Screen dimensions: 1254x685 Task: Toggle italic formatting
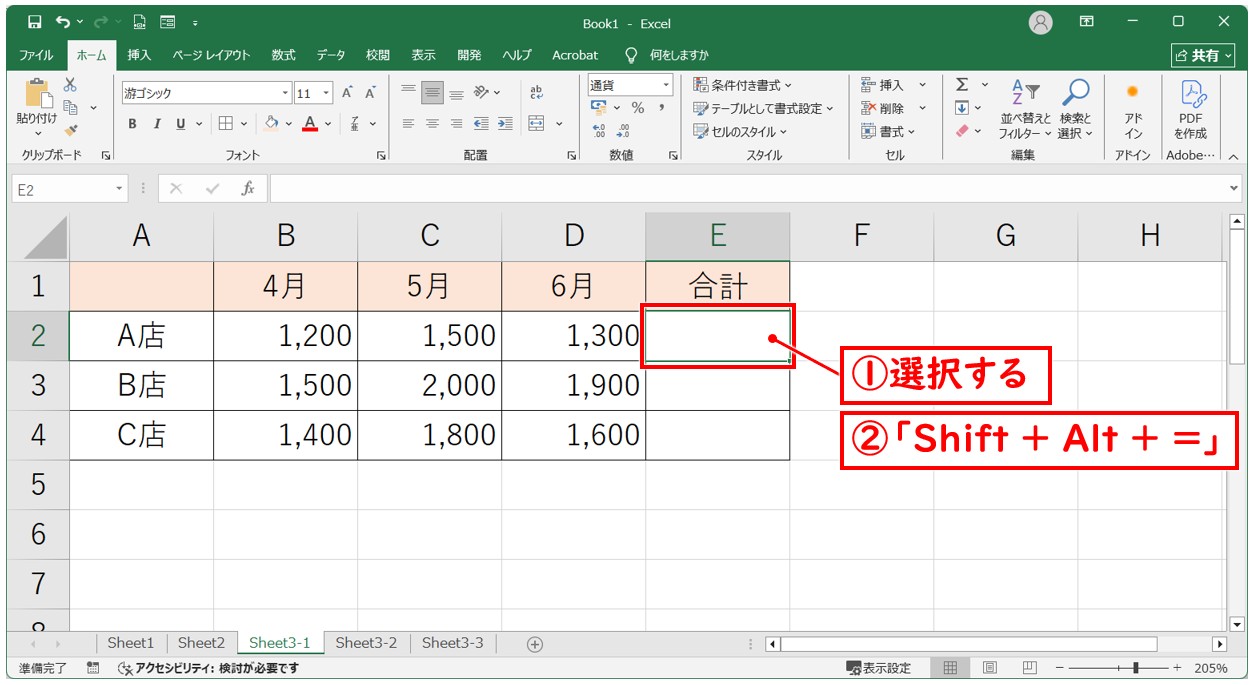coord(156,124)
